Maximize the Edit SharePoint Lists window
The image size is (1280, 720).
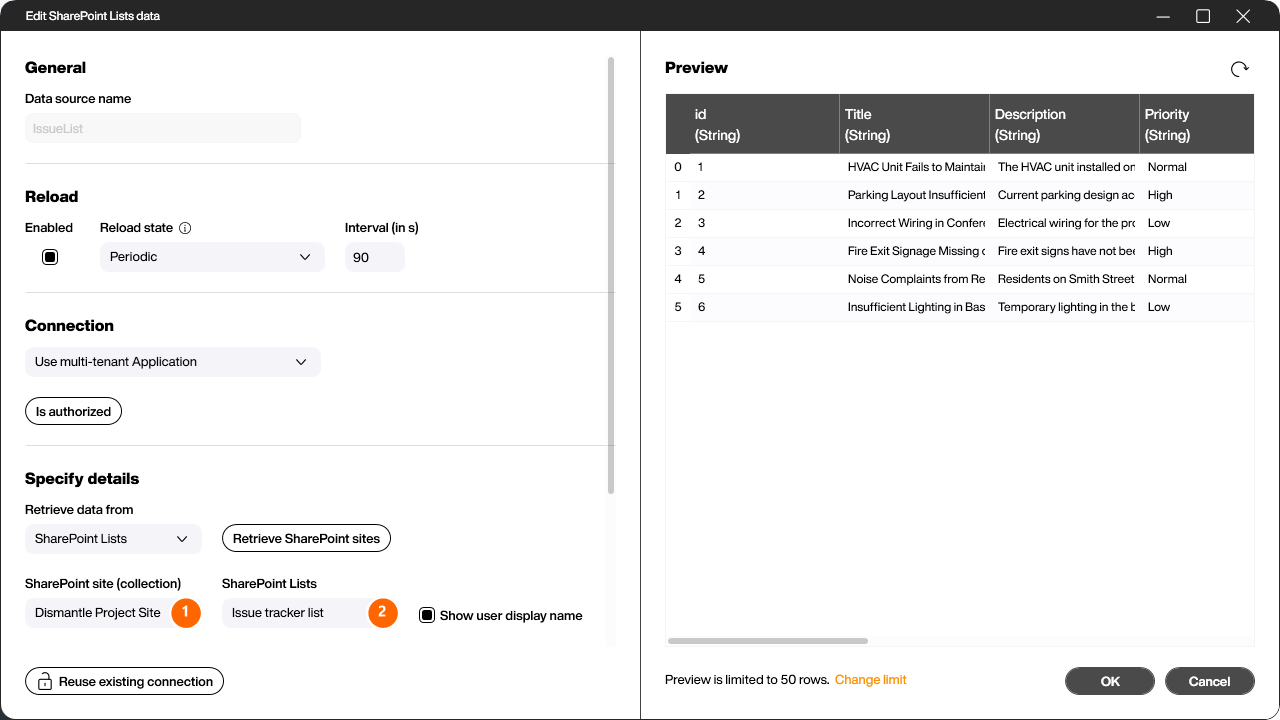pos(1203,16)
